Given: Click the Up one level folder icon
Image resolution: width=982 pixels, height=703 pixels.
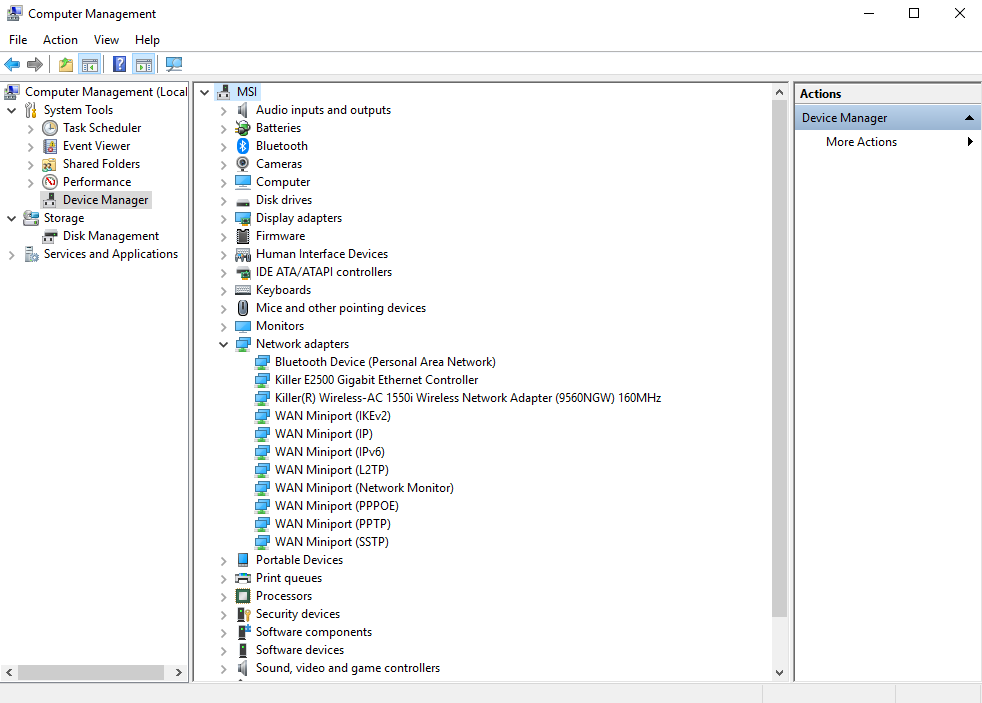Looking at the screenshot, I should 66,65.
